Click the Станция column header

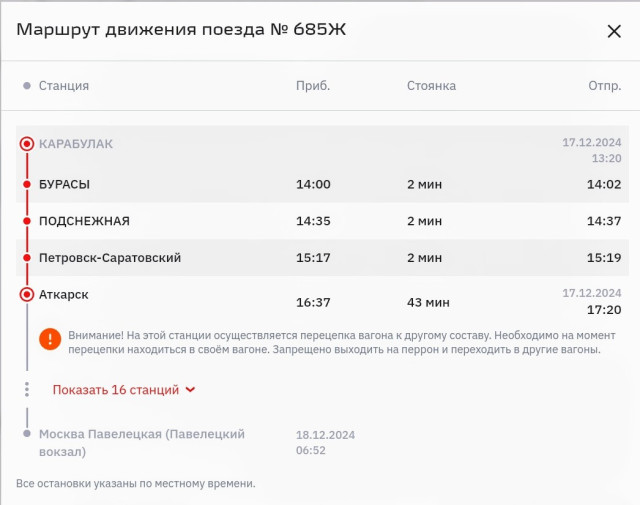coord(64,86)
